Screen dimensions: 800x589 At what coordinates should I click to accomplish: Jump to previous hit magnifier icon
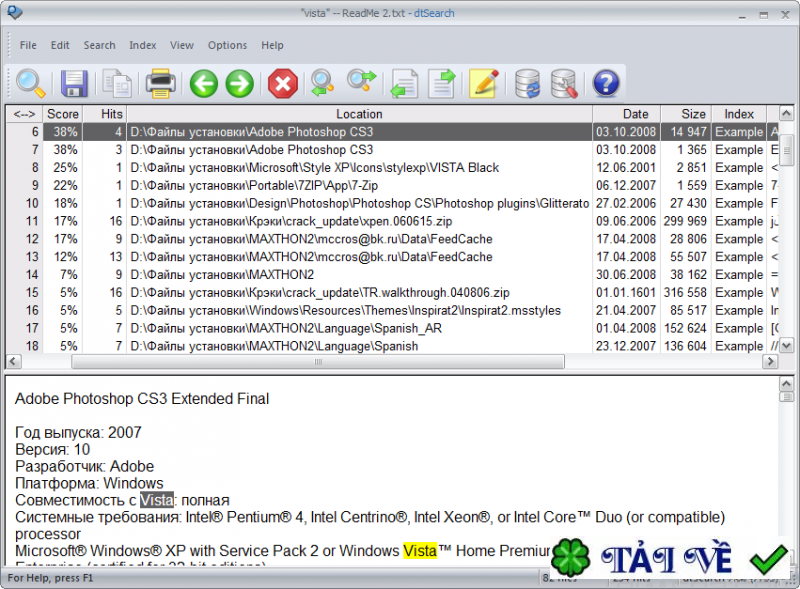point(322,83)
